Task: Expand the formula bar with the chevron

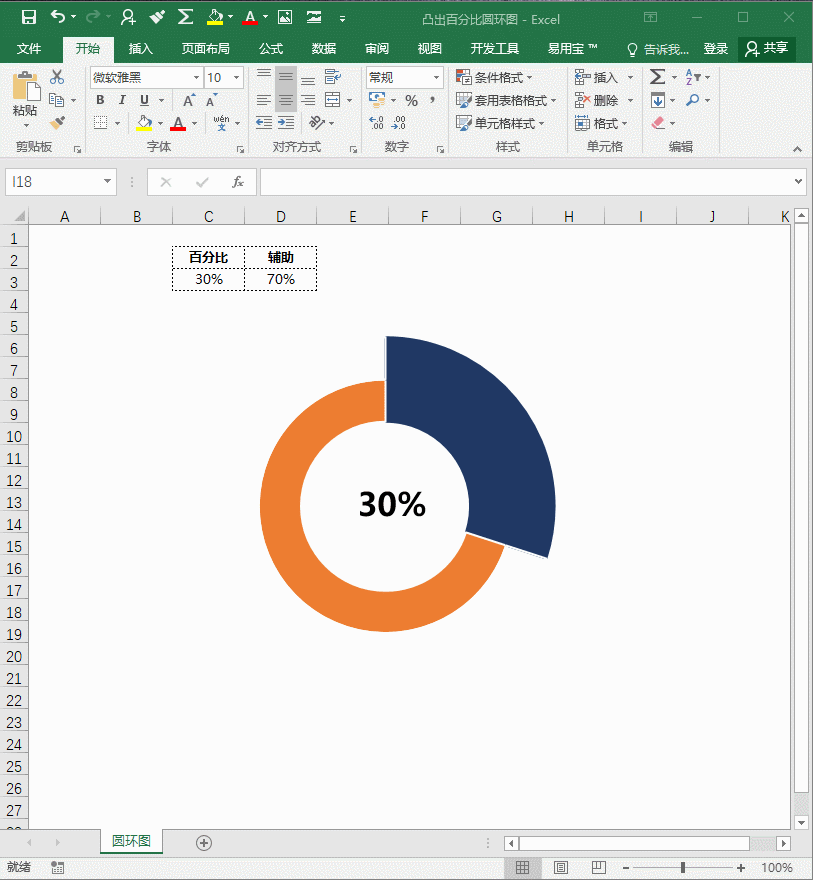Action: pos(798,181)
